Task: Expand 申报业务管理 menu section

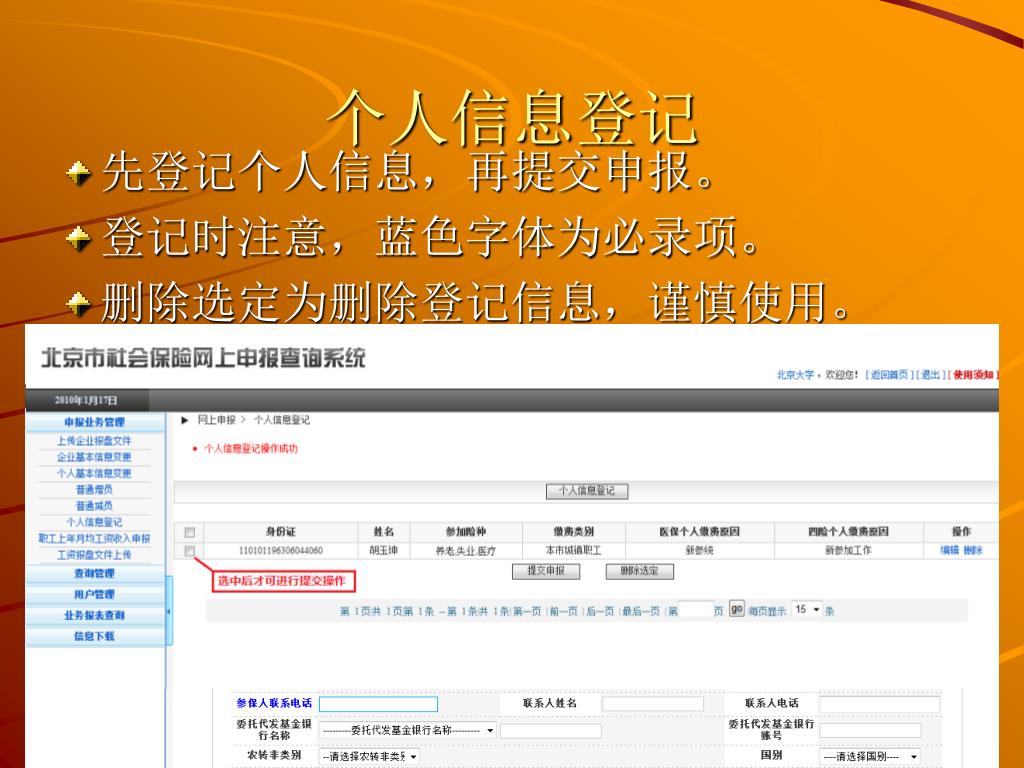Action: pyautogui.click(x=95, y=422)
